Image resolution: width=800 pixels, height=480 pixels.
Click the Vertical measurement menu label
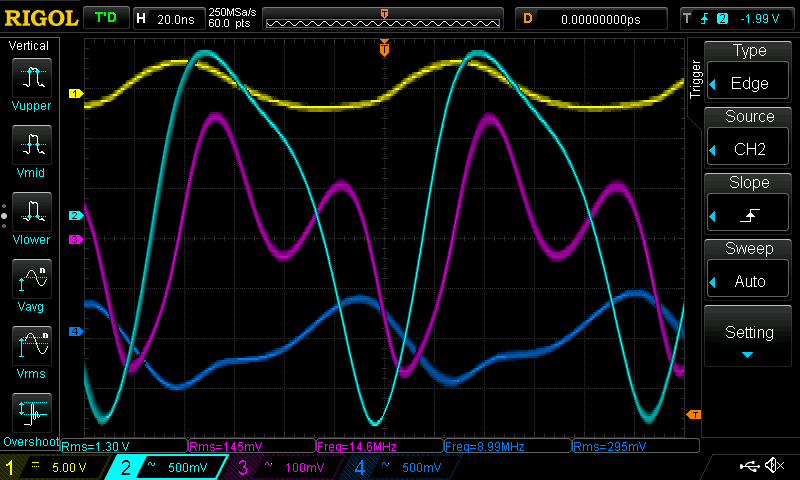[x=29, y=46]
